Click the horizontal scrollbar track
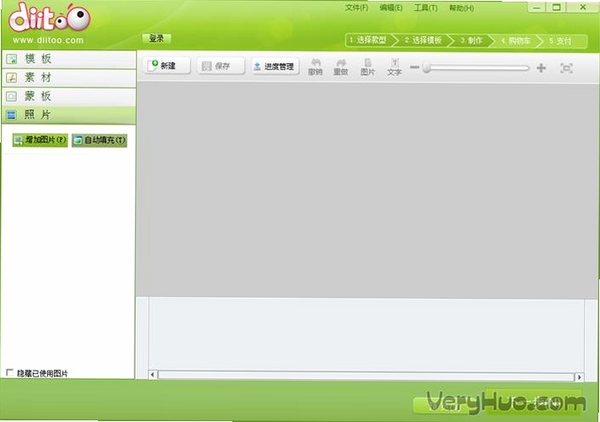The height and width of the screenshot is (422, 600). tap(366, 375)
